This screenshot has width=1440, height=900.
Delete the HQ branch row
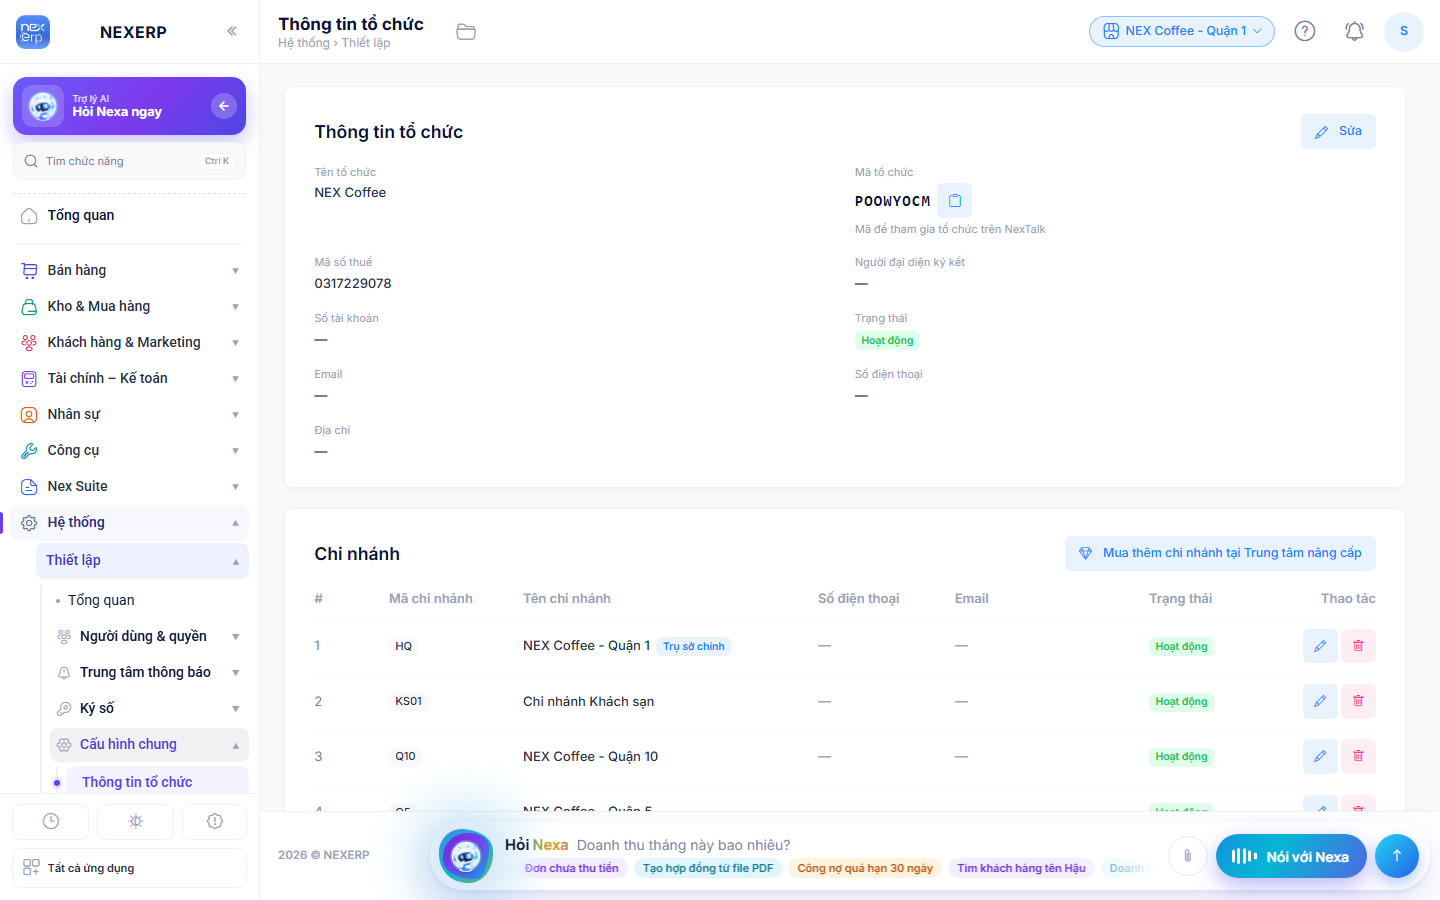tap(1358, 646)
